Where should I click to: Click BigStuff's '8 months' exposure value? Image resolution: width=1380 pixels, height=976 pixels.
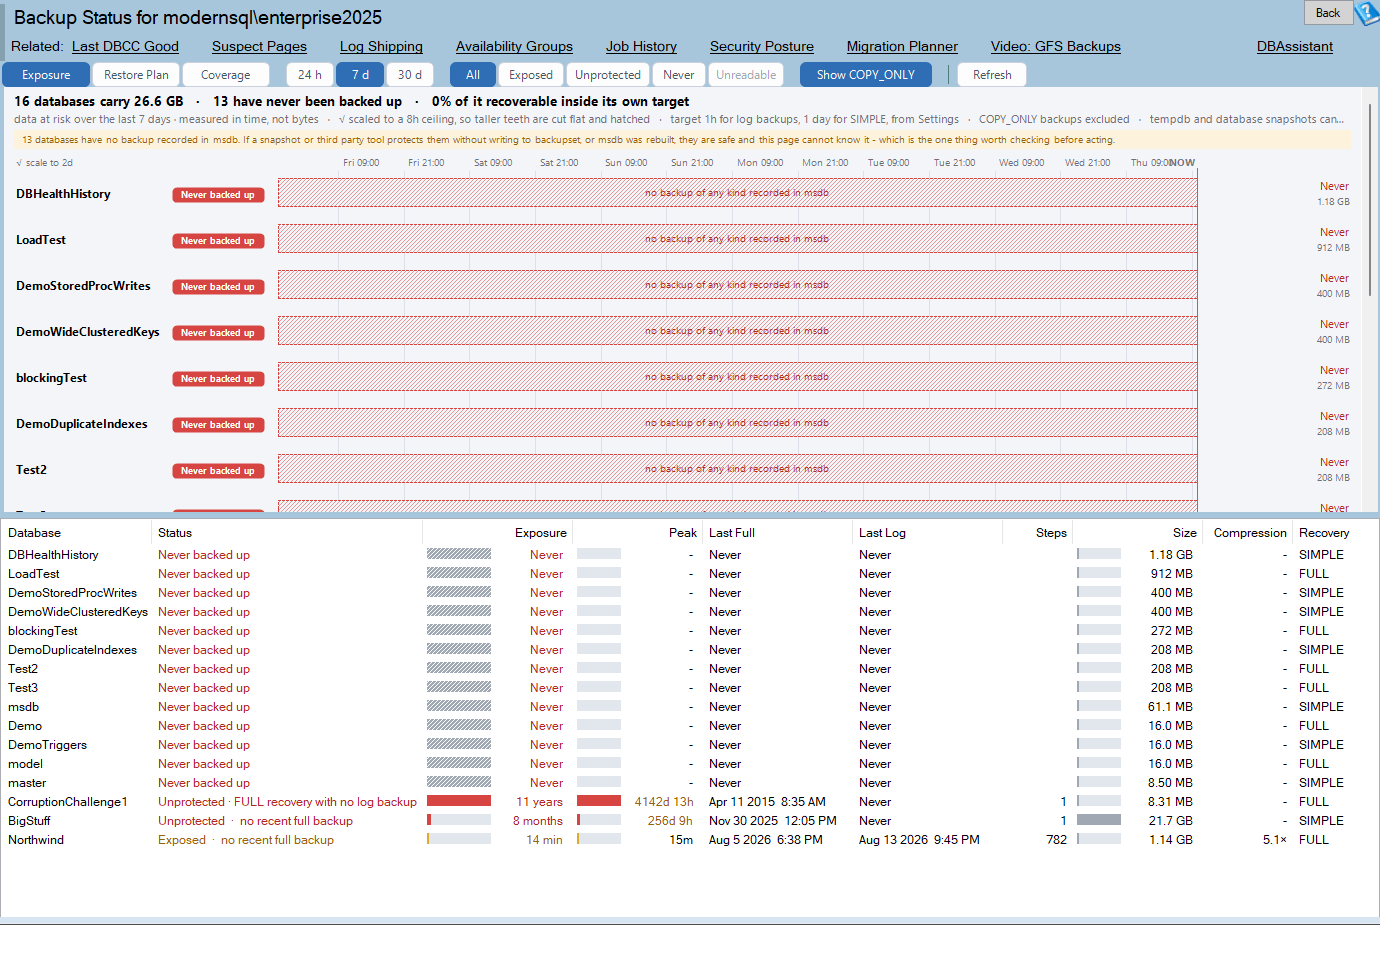click(538, 821)
